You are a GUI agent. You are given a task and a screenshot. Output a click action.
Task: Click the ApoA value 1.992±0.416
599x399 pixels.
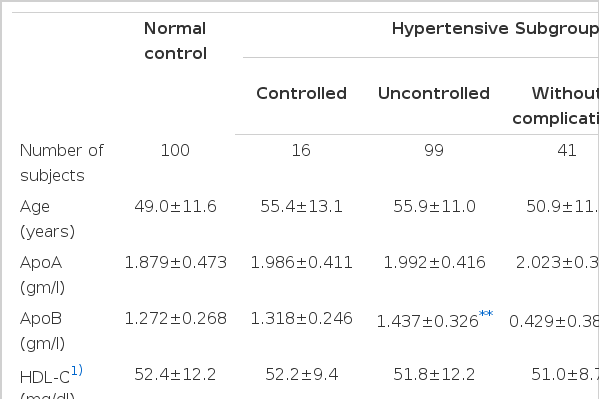(434, 263)
